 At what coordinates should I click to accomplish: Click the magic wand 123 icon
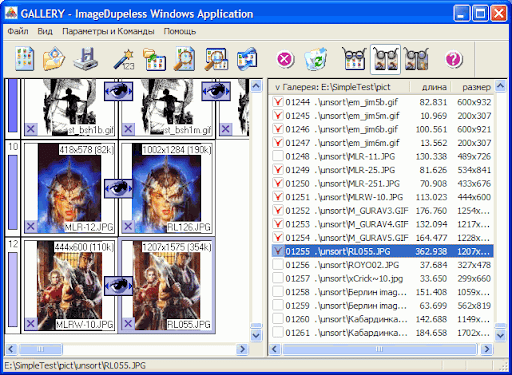click(124, 60)
